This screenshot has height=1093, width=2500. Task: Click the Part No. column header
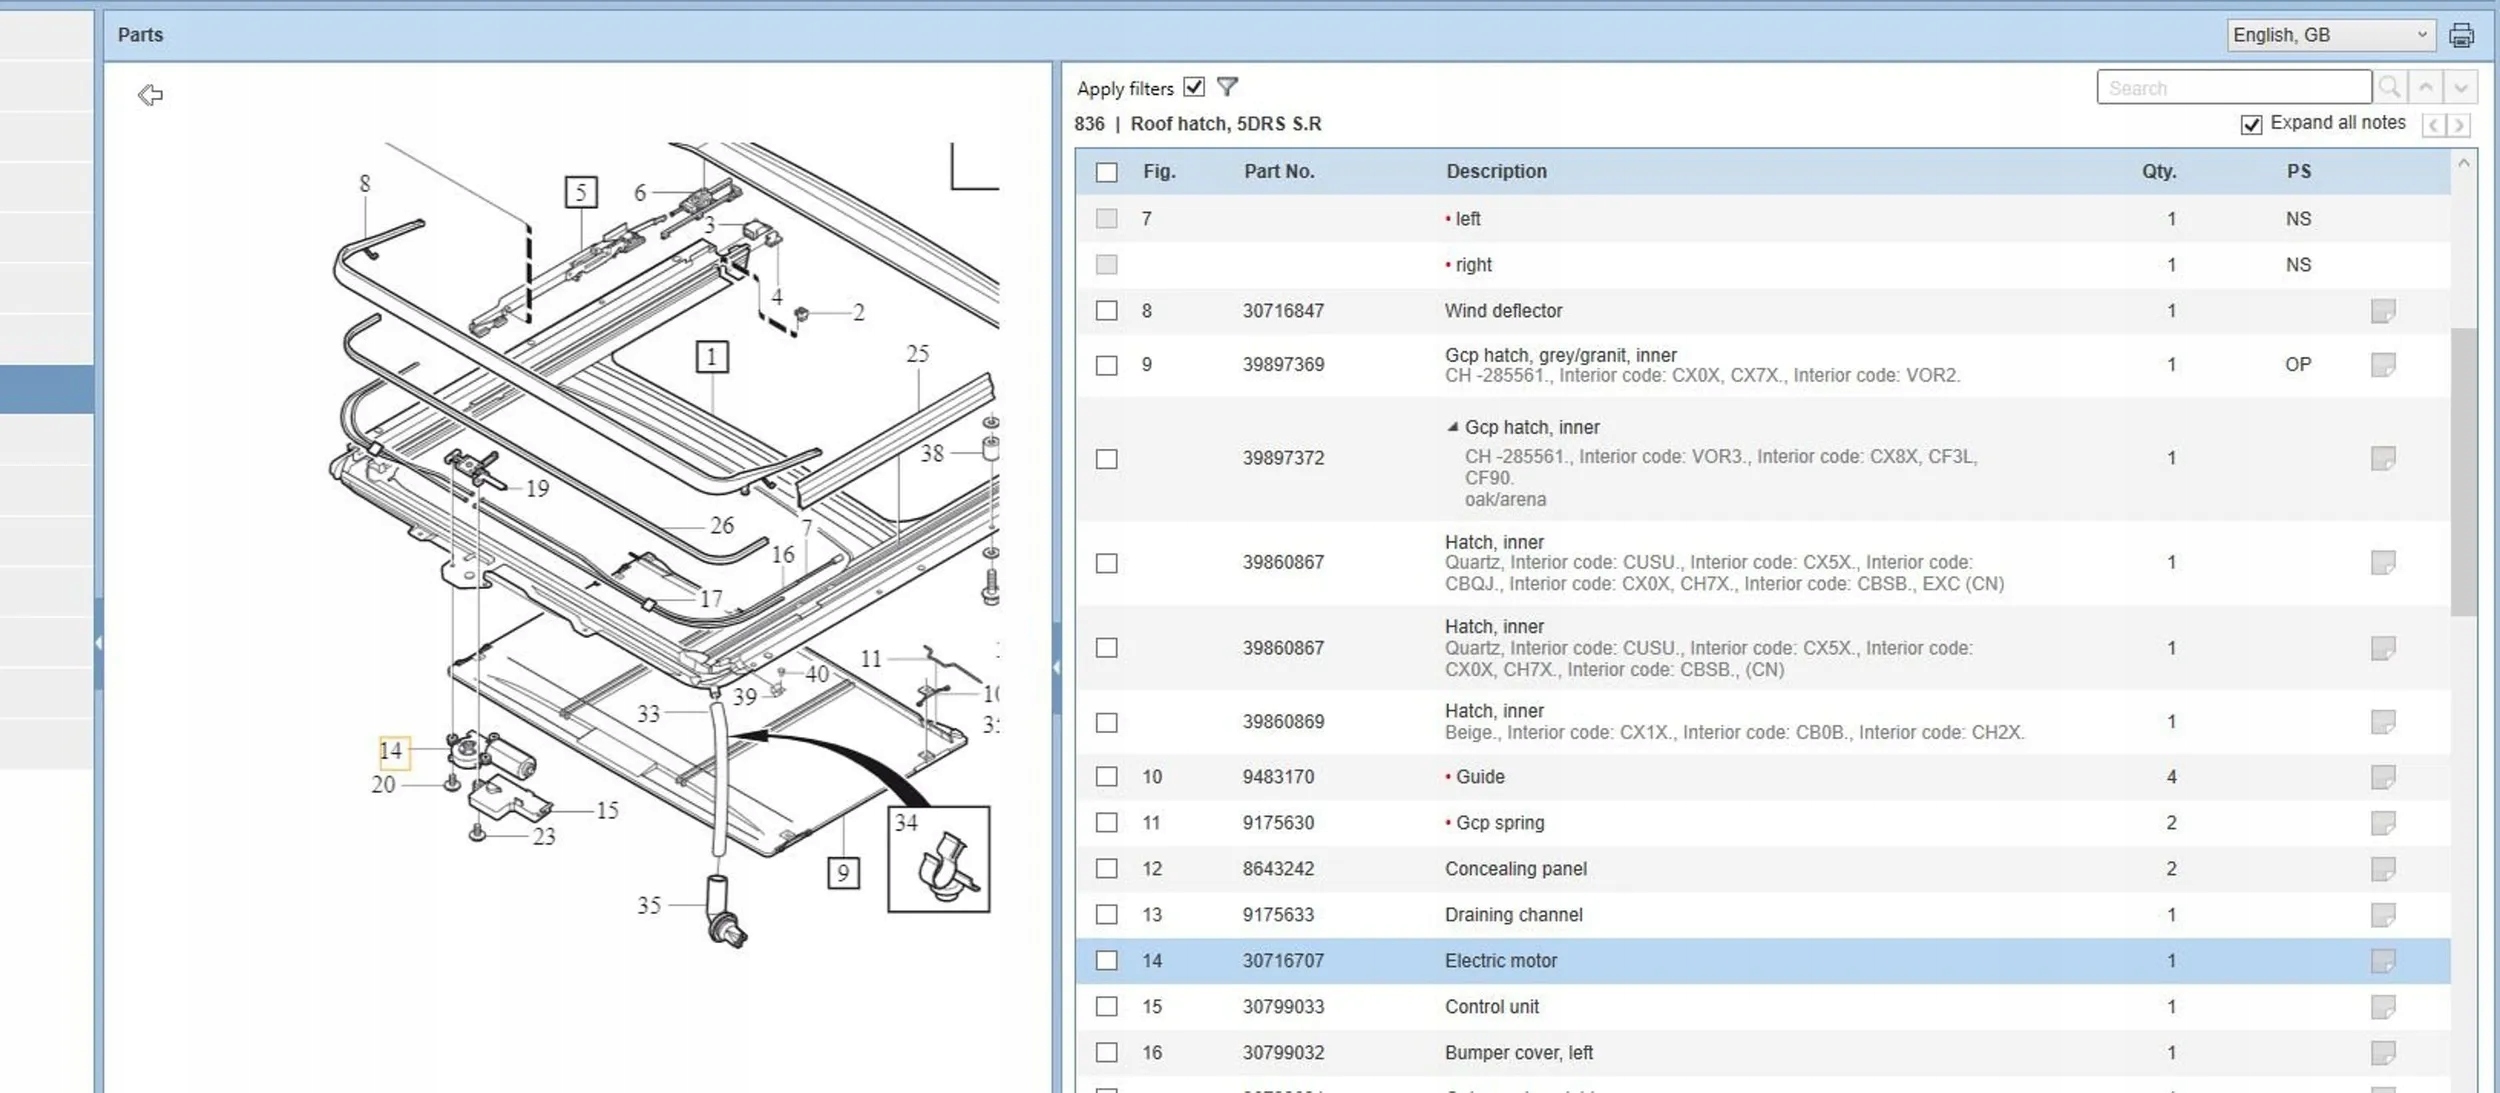point(1278,171)
